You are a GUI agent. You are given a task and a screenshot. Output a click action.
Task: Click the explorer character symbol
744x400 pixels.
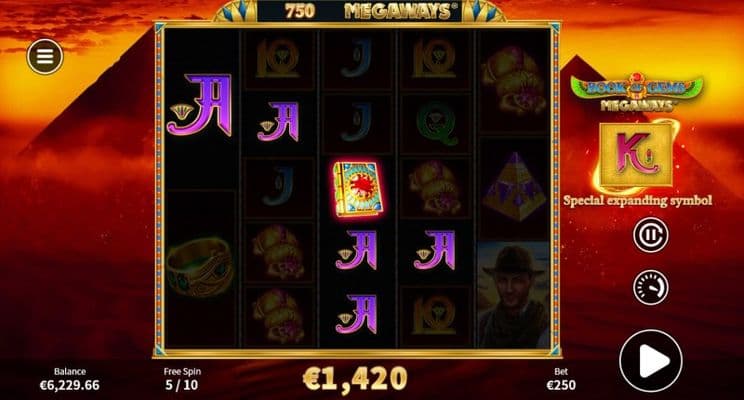[x=514, y=296]
